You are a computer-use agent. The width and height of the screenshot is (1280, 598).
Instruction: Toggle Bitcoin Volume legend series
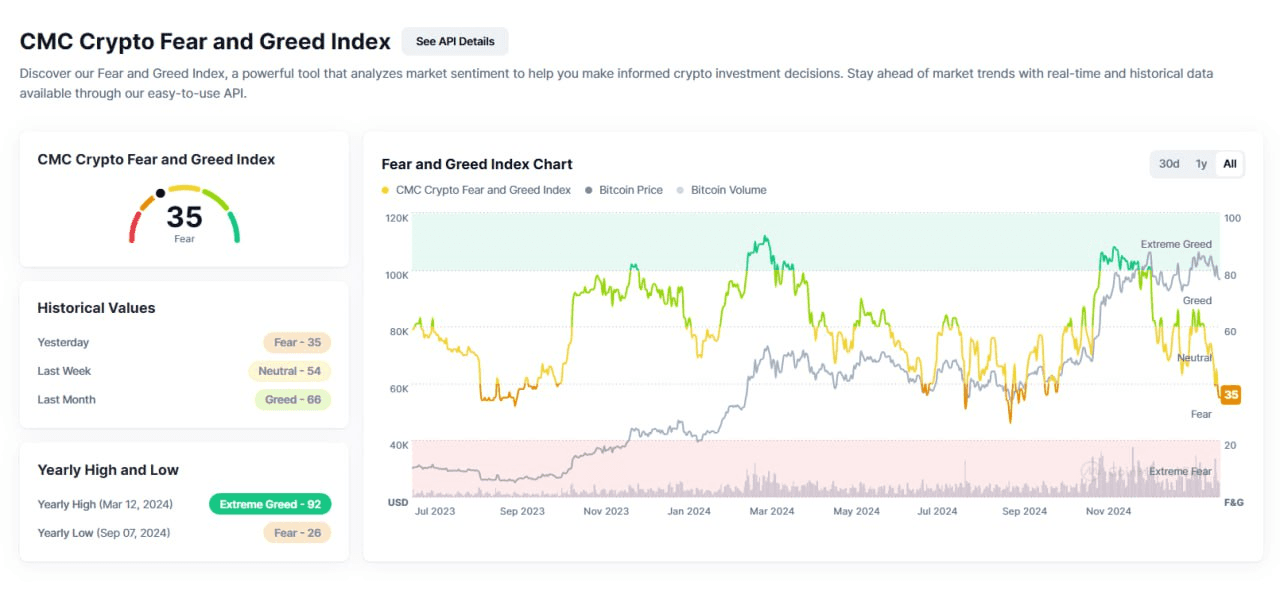pos(728,190)
